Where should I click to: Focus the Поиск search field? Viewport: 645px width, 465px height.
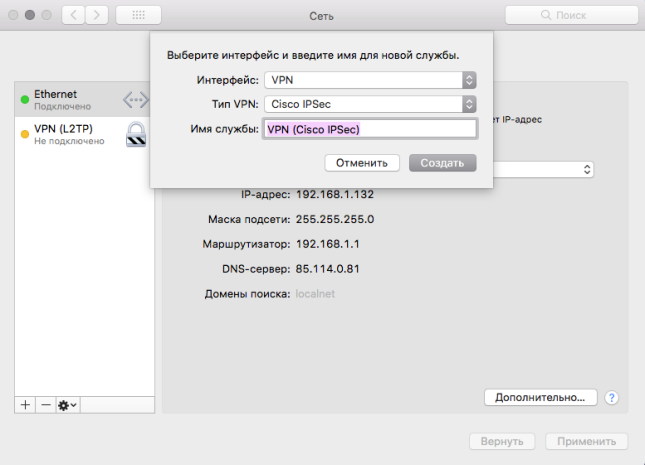[x=571, y=15]
